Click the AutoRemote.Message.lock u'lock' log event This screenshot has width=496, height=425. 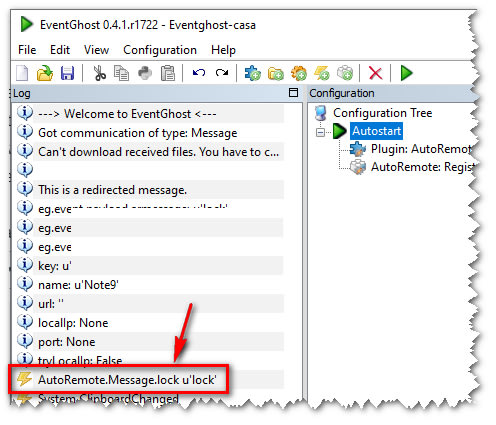pos(127,380)
